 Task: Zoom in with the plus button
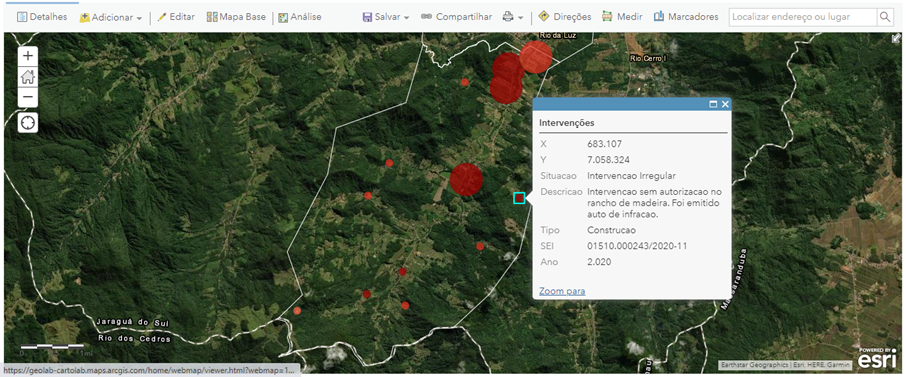click(x=28, y=56)
